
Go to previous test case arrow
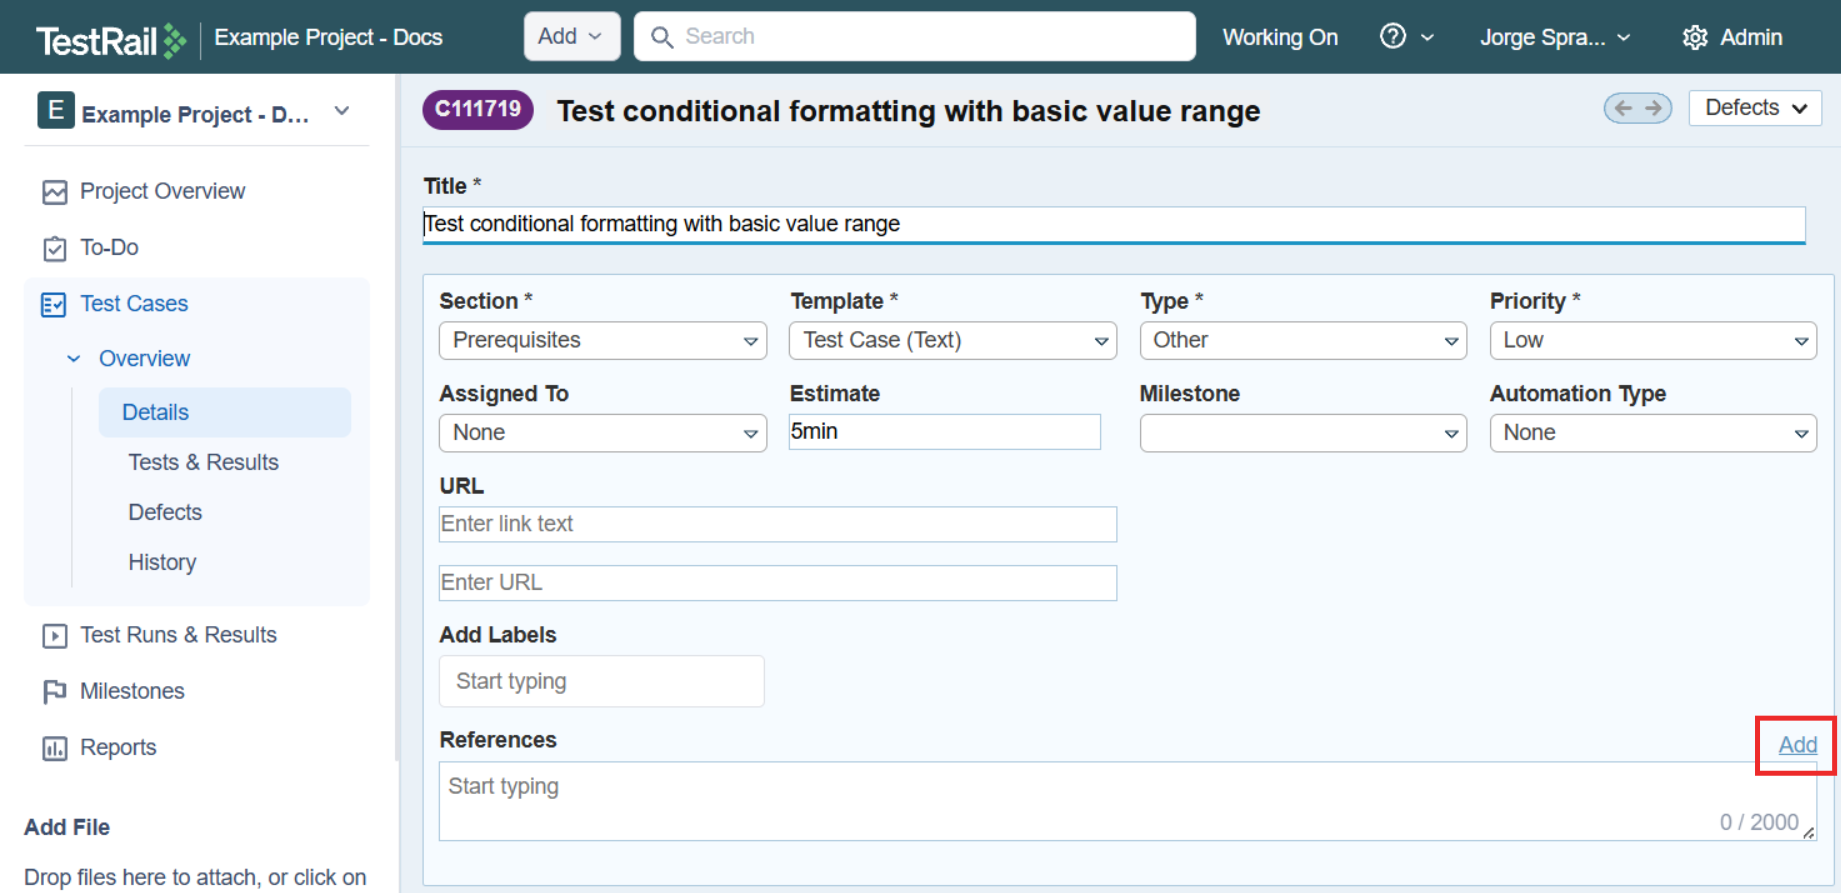coord(1623,108)
